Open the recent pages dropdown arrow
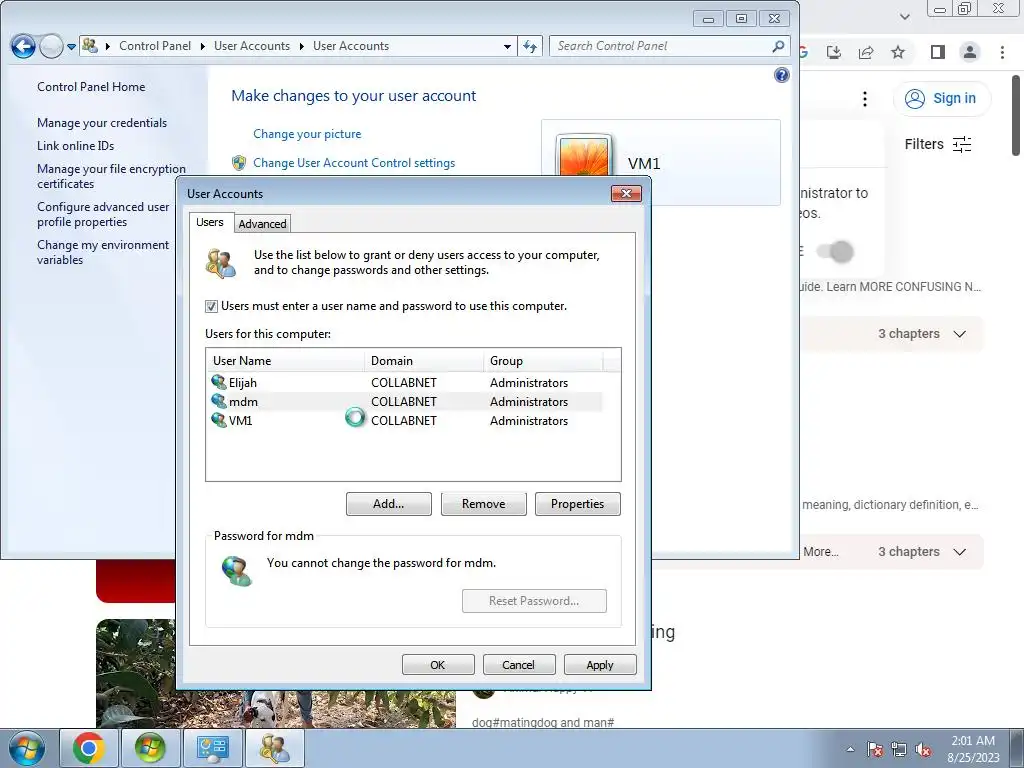Viewport: 1024px width, 768px height. (x=71, y=47)
